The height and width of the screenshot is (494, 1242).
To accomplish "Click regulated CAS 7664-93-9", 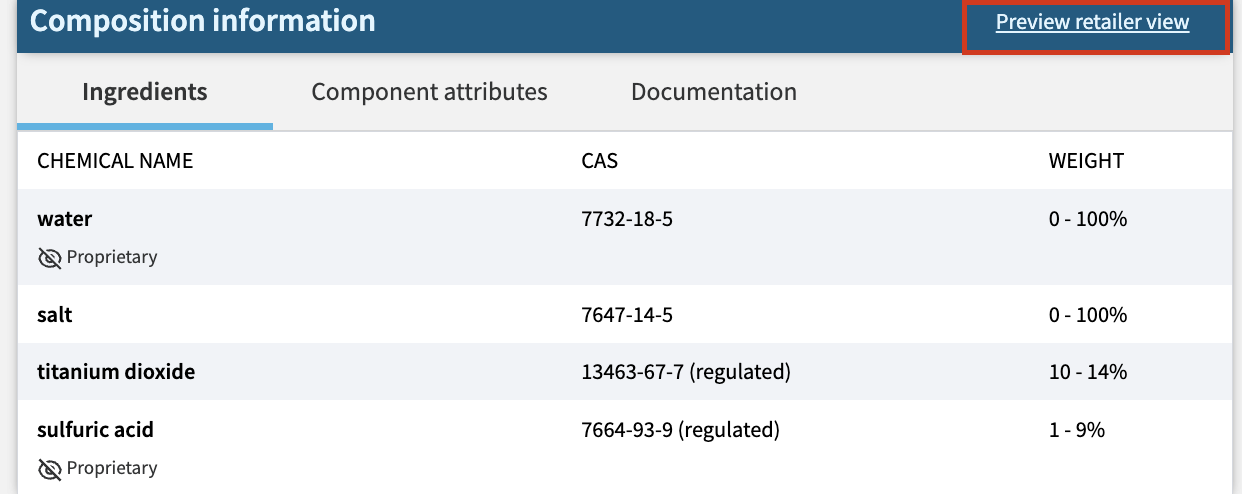I will (x=680, y=430).
